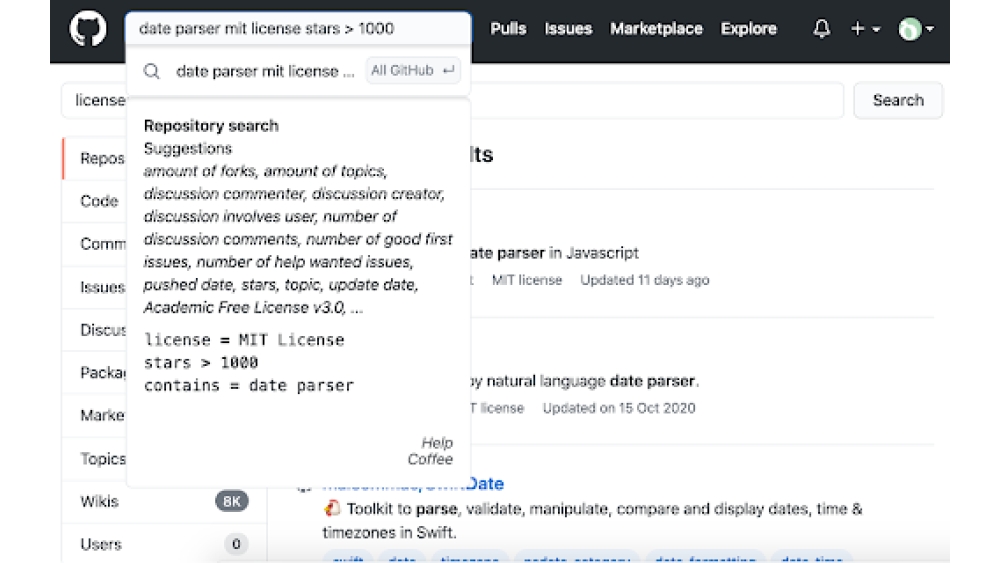Select the All GitHub search scope
The height and width of the screenshot is (563, 1000).
coord(413,70)
